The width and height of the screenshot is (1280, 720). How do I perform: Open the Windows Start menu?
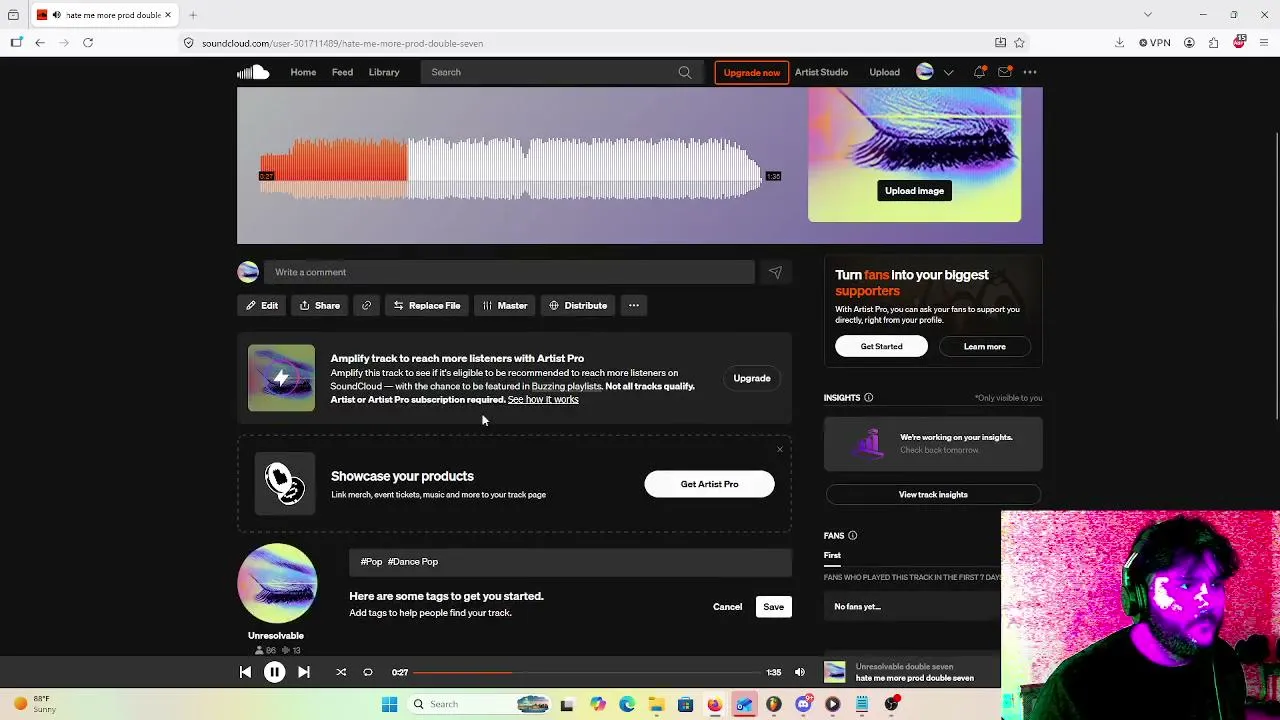click(x=389, y=704)
